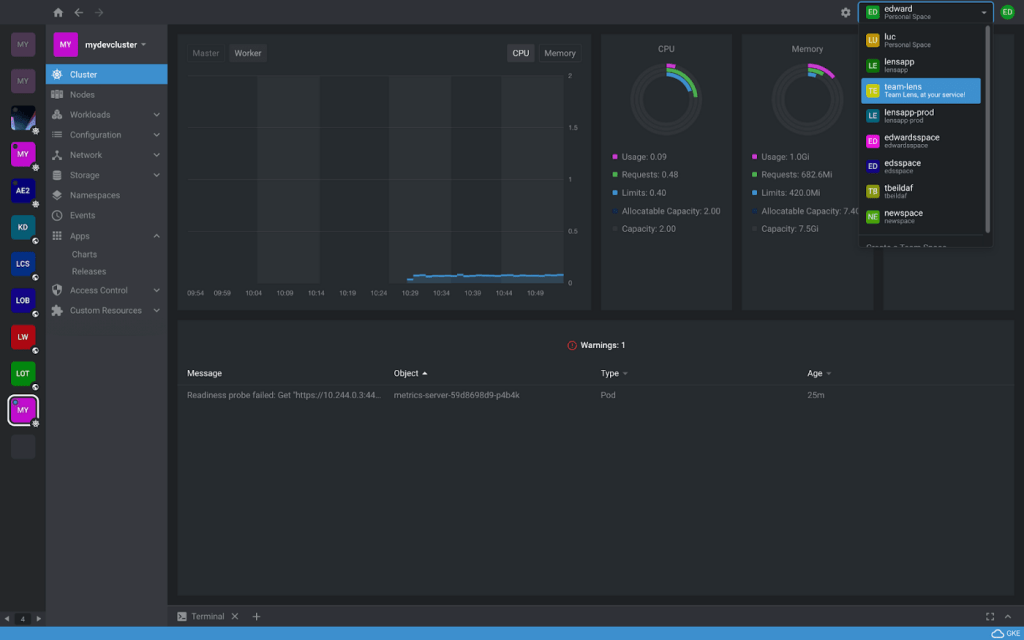Click the LU avatar next to luc

click(x=872, y=40)
